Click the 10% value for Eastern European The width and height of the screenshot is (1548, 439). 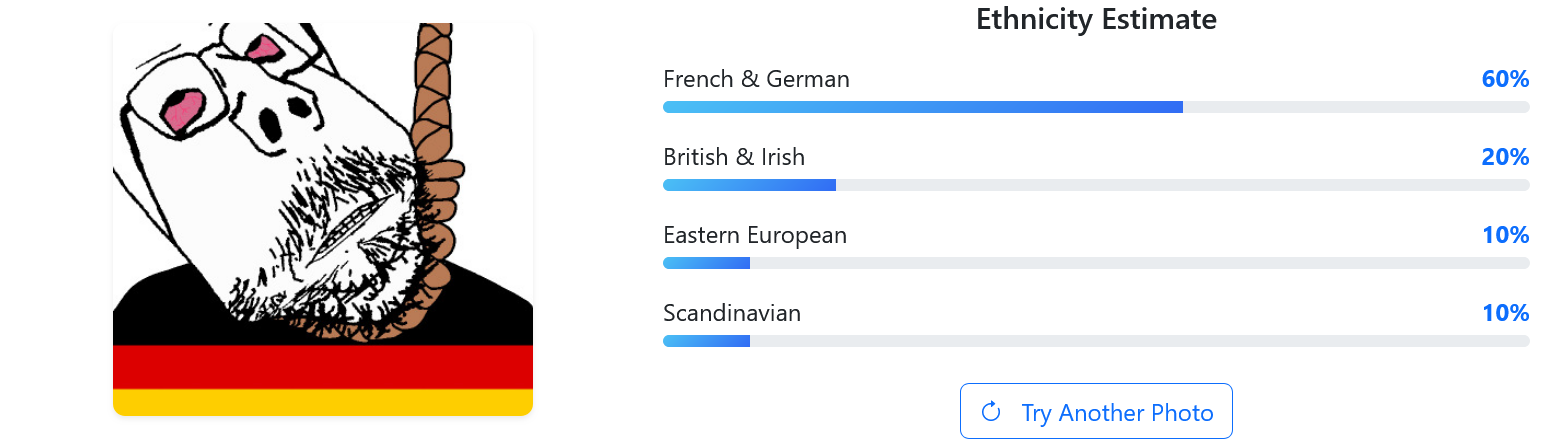click(1505, 235)
